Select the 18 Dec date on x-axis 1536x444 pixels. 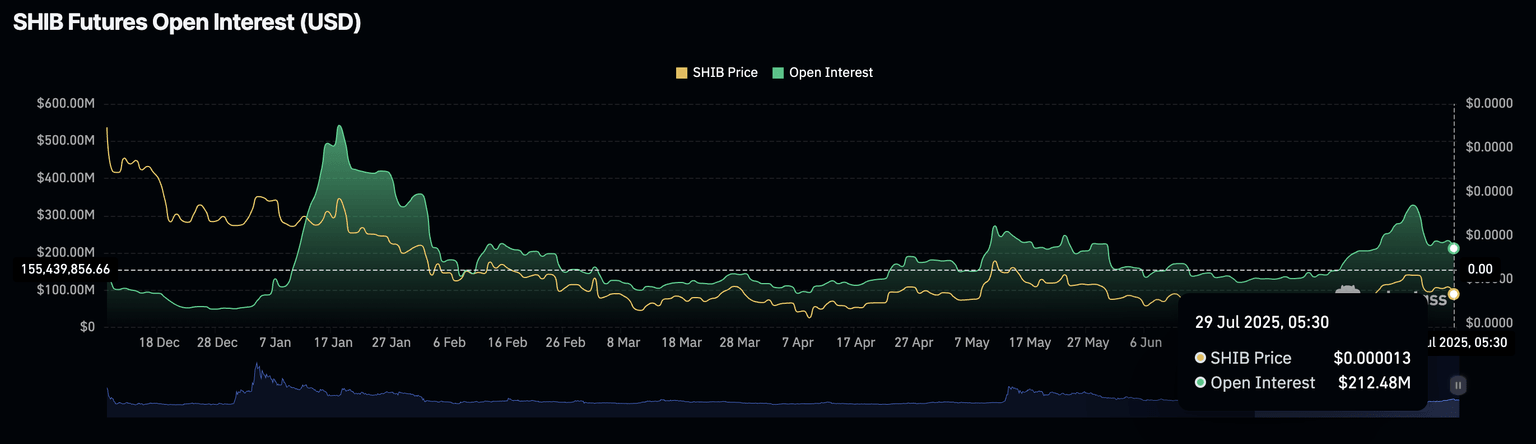tap(159, 342)
